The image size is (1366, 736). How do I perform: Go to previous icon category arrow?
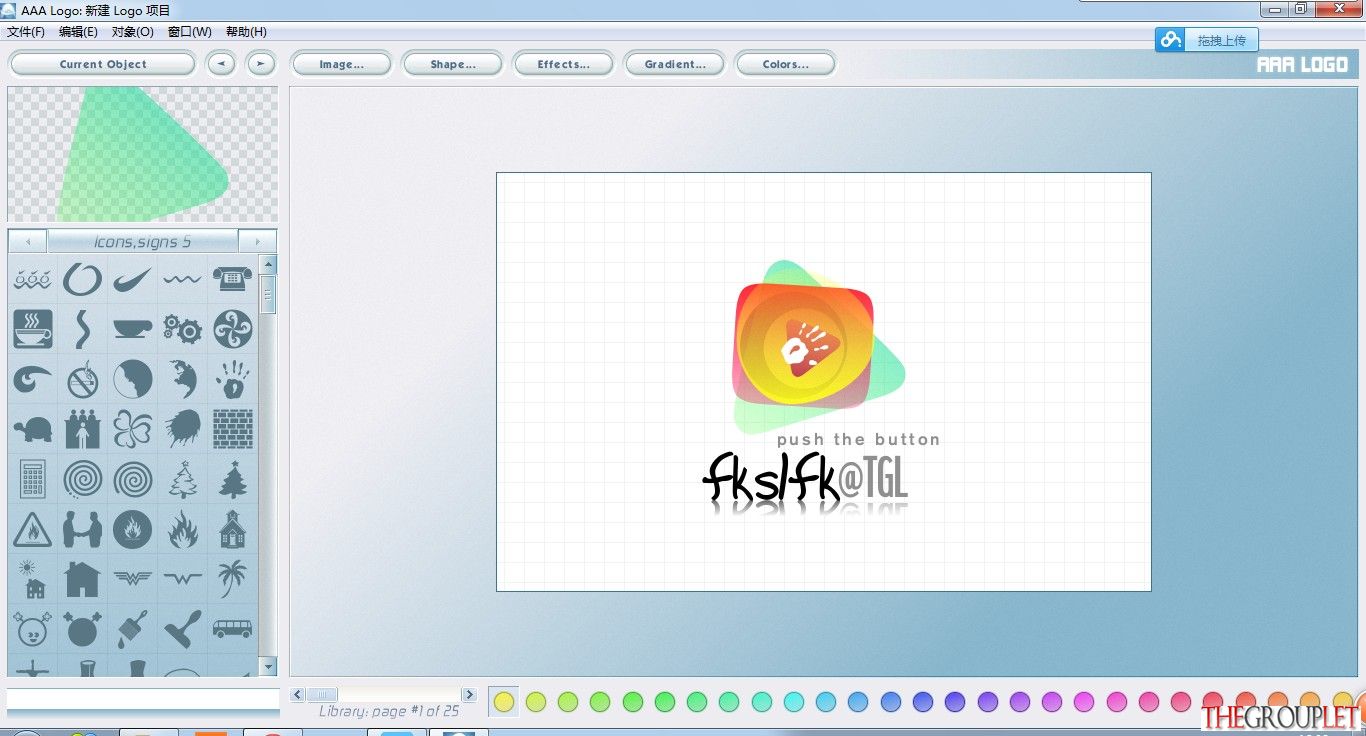pyautogui.click(x=28, y=241)
